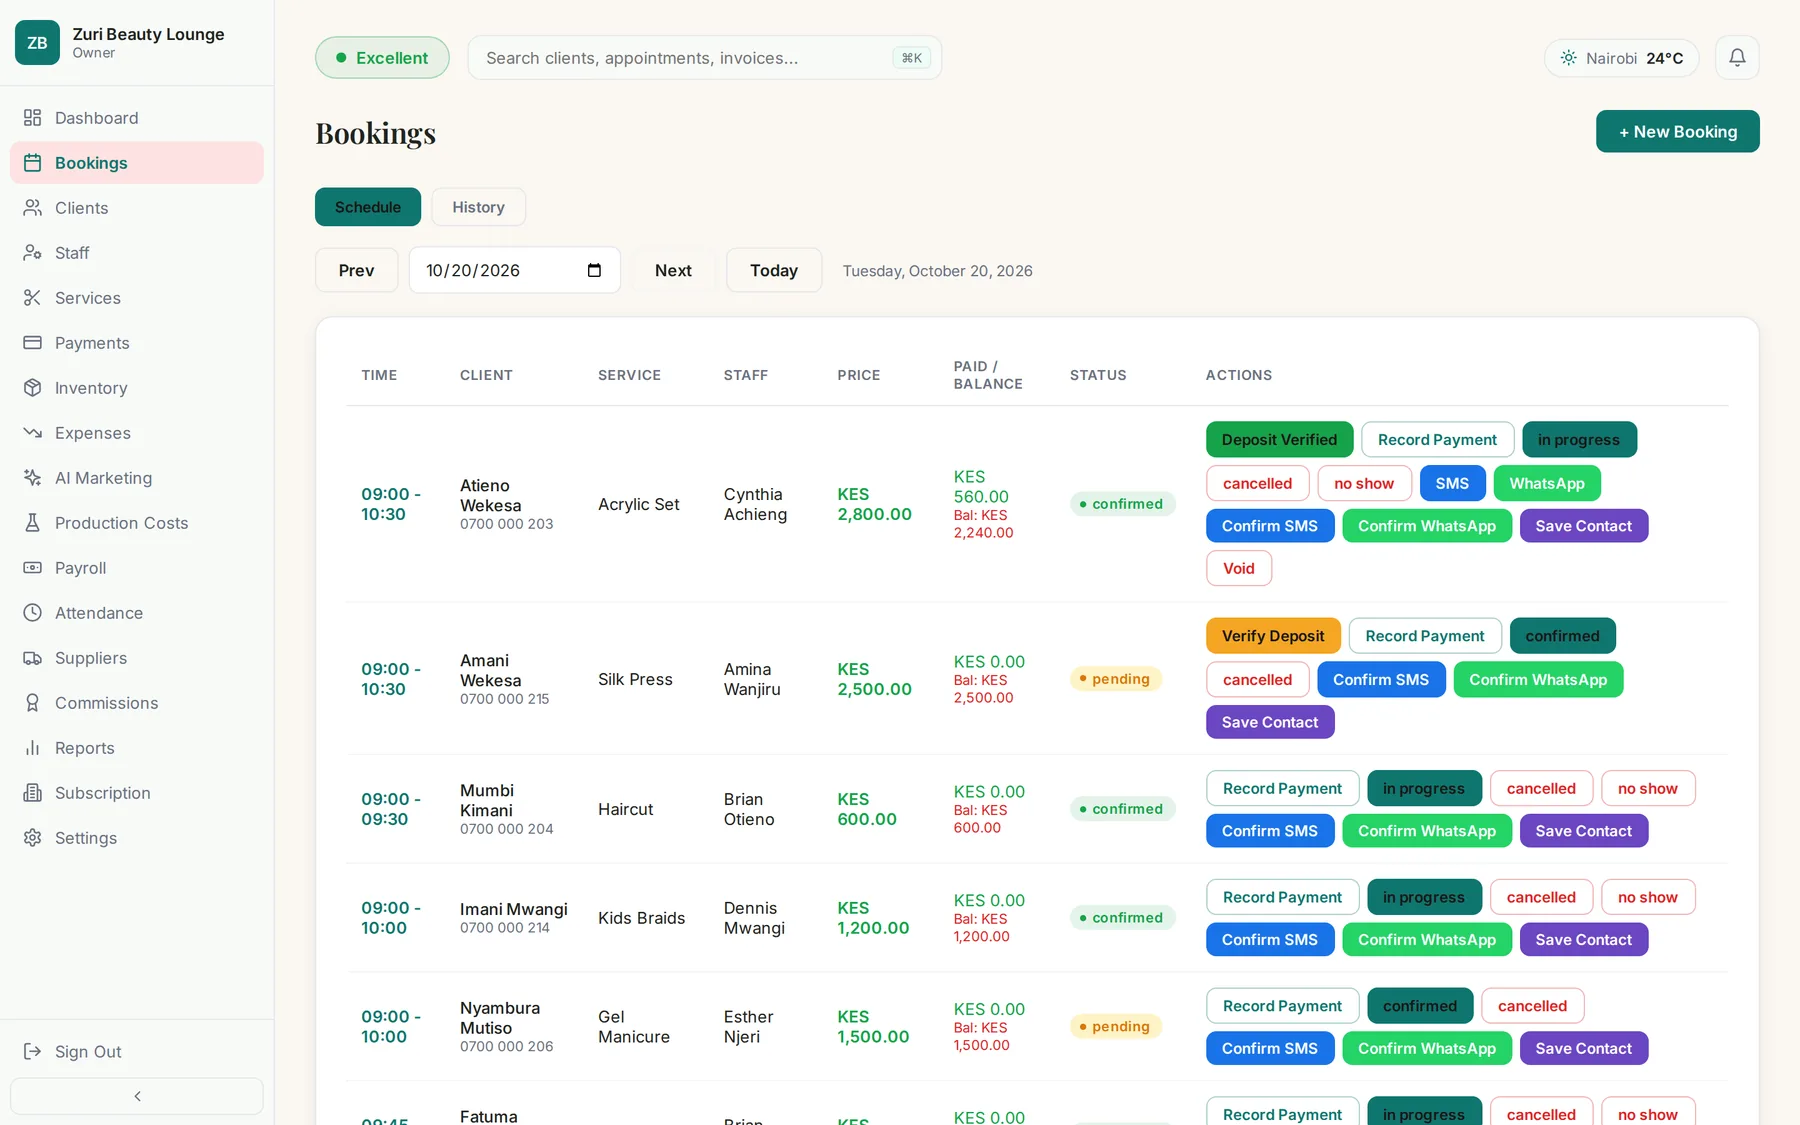The width and height of the screenshot is (1800, 1125).
Task: Open the date picker calendar icon
Action: pyautogui.click(x=594, y=270)
